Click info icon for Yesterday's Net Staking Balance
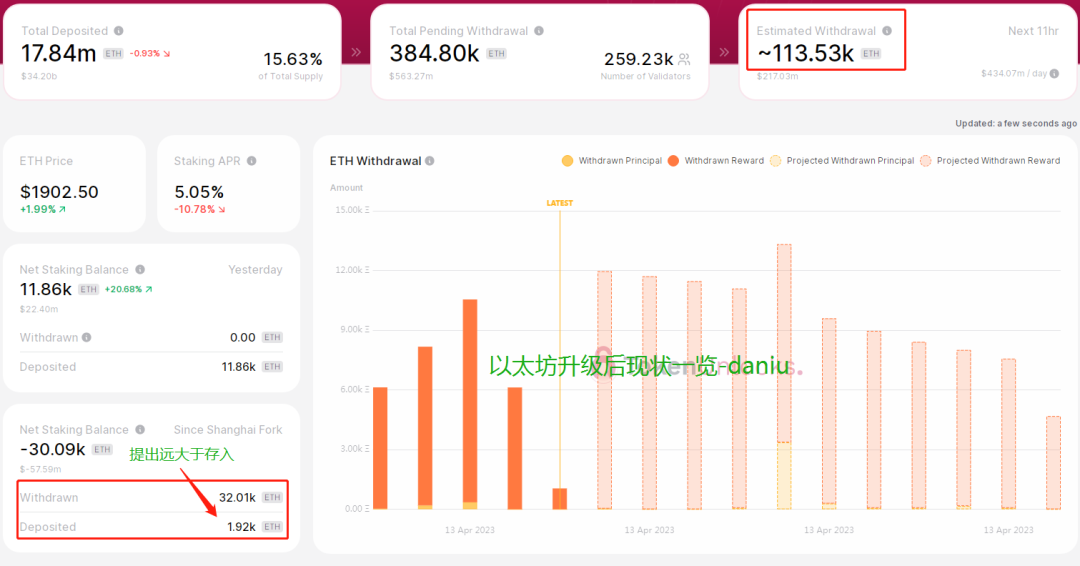 pyautogui.click(x=140, y=270)
